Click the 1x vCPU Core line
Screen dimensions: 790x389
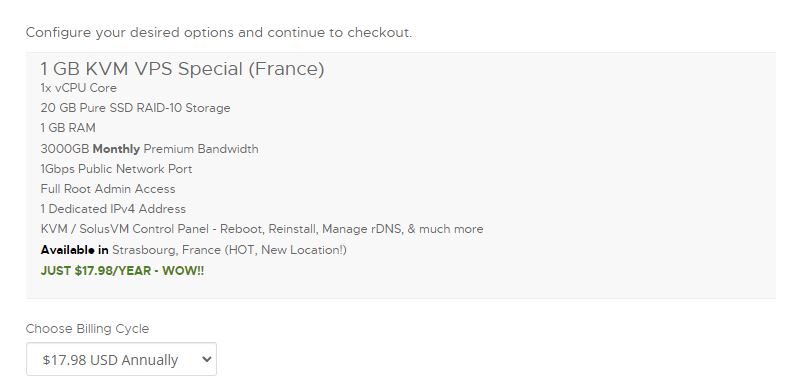click(x=79, y=88)
